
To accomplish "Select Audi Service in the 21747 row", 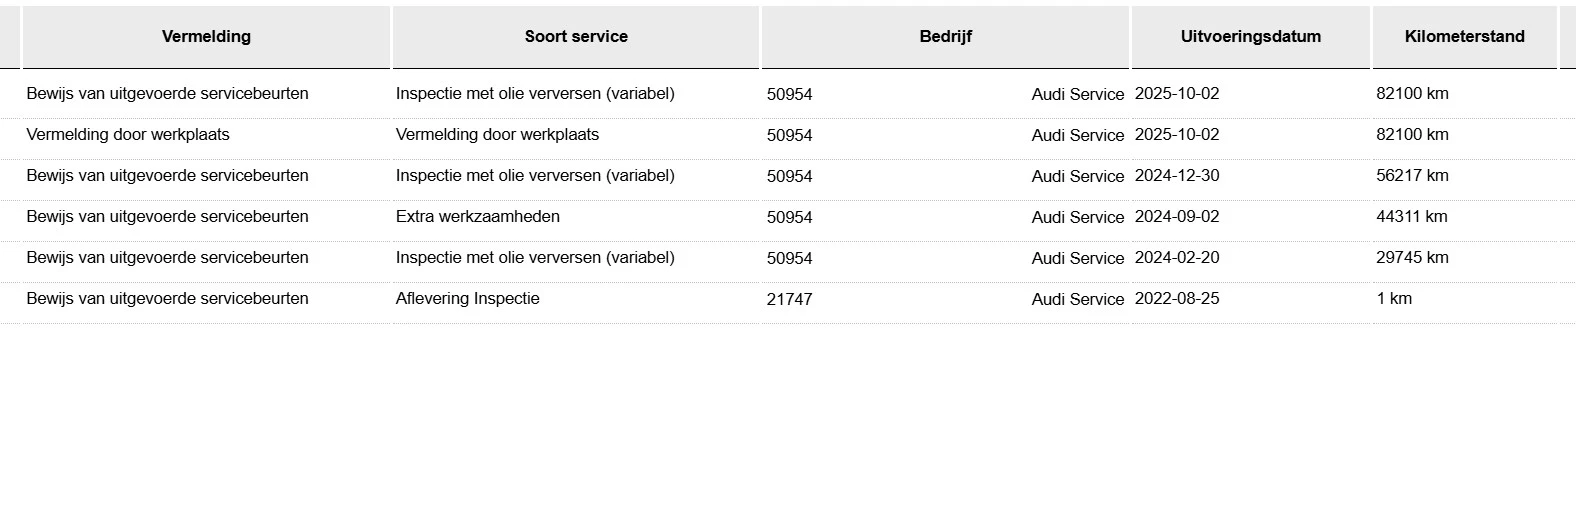I will (x=1077, y=300).
